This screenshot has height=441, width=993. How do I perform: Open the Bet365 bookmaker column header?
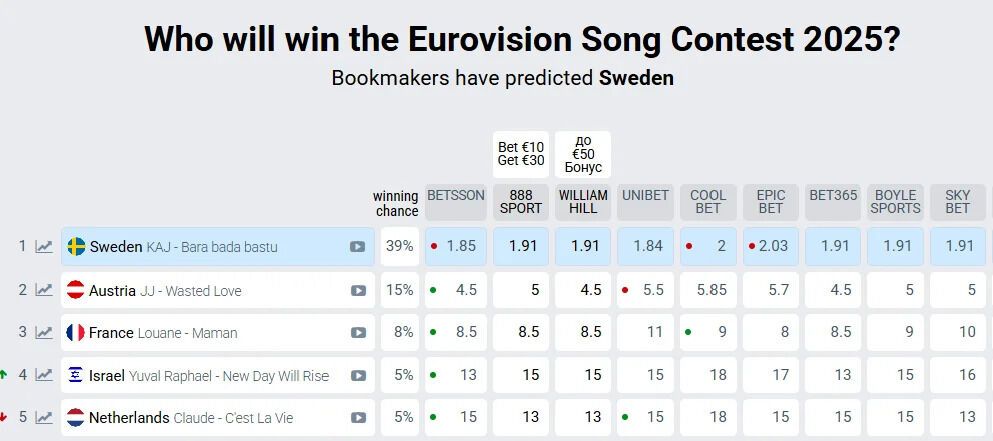click(x=833, y=196)
